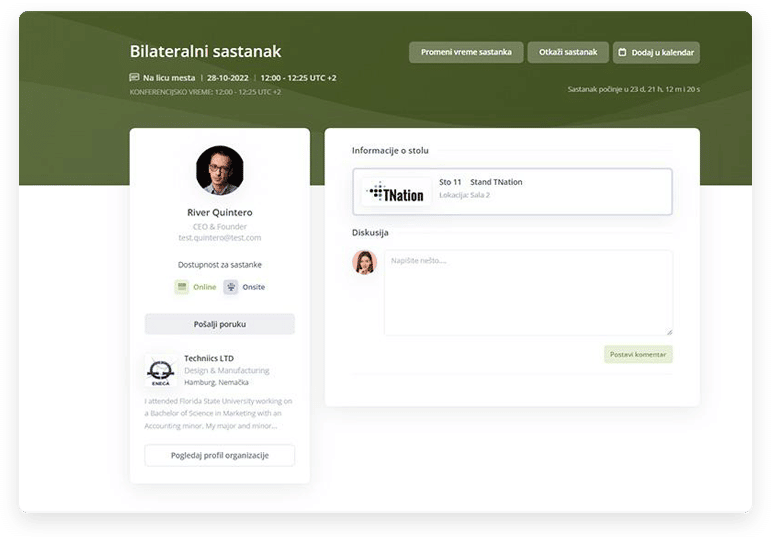
Task: Open the Techniics LTD organization name
Action: 210,358
